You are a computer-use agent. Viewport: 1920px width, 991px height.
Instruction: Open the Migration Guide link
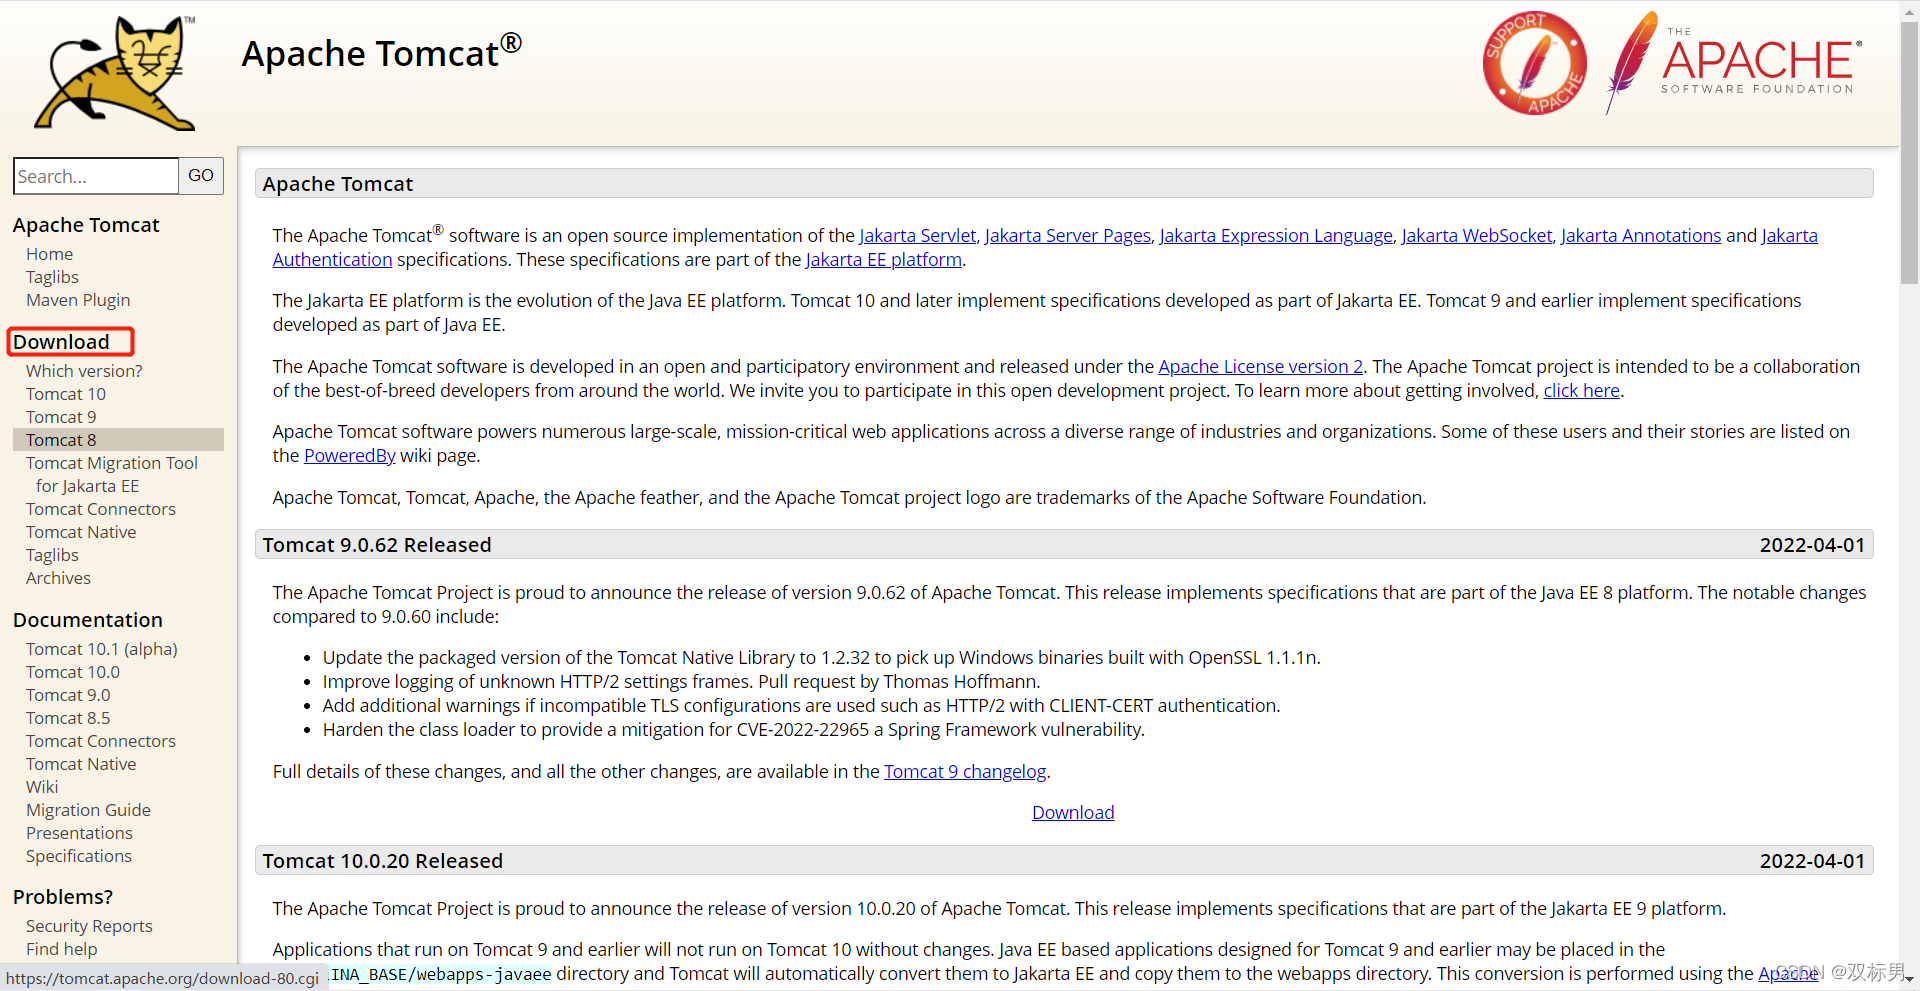coord(88,810)
